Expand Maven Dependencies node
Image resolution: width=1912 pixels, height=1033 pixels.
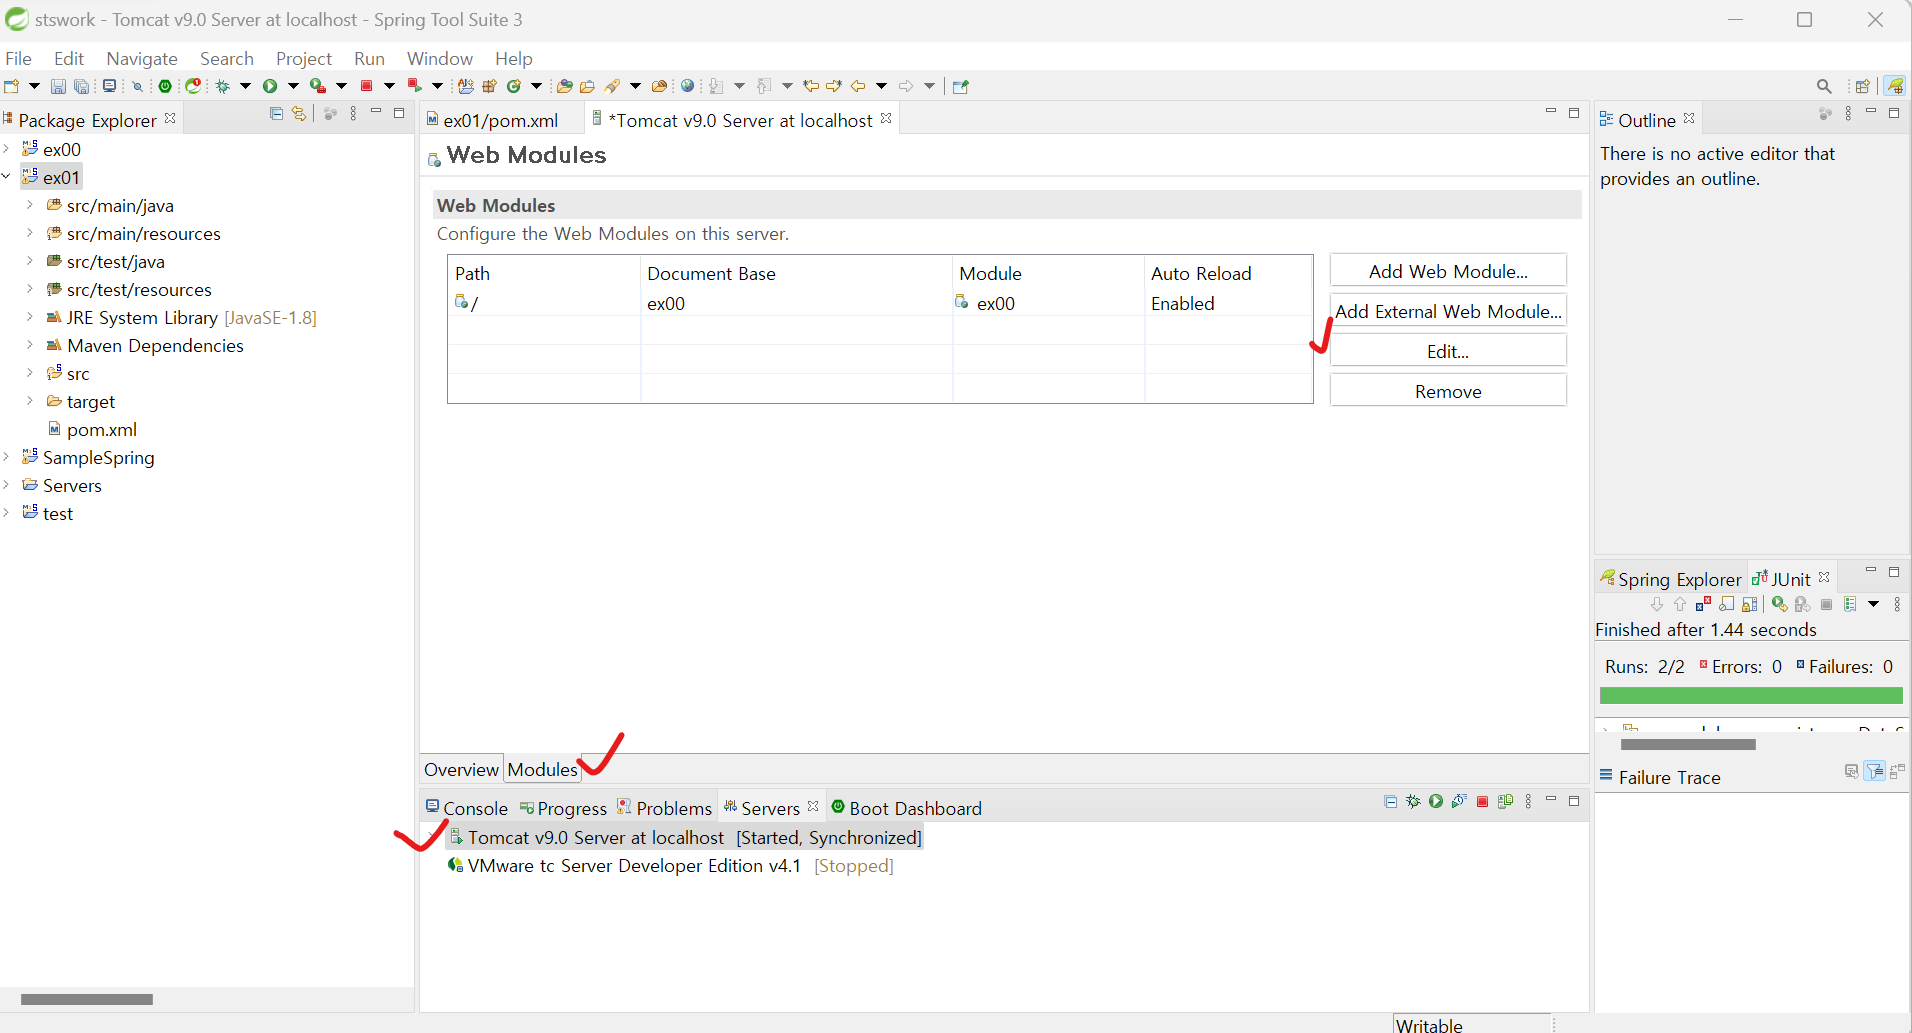coord(30,345)
